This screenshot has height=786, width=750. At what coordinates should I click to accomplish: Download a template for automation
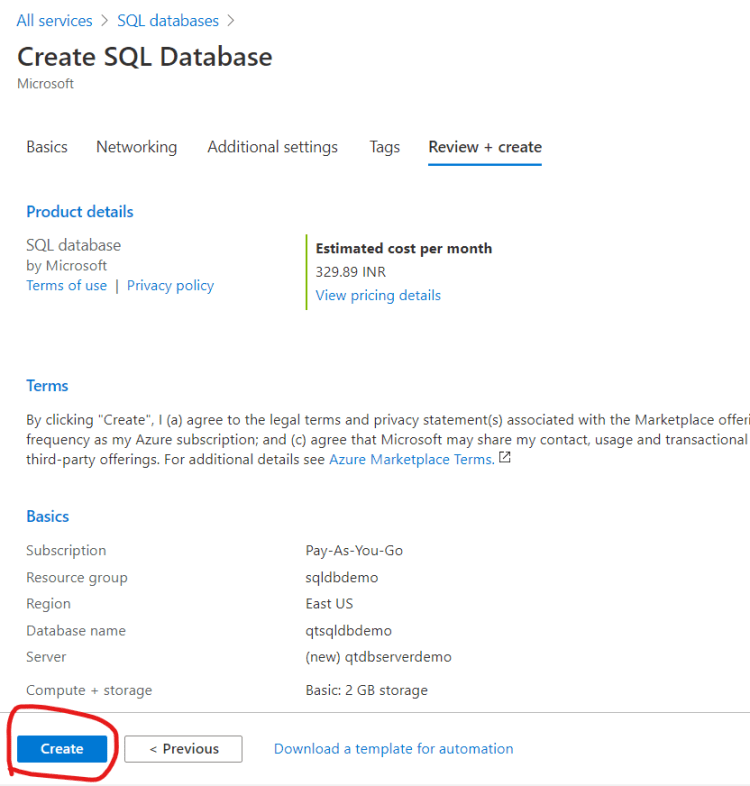[394, 748]
